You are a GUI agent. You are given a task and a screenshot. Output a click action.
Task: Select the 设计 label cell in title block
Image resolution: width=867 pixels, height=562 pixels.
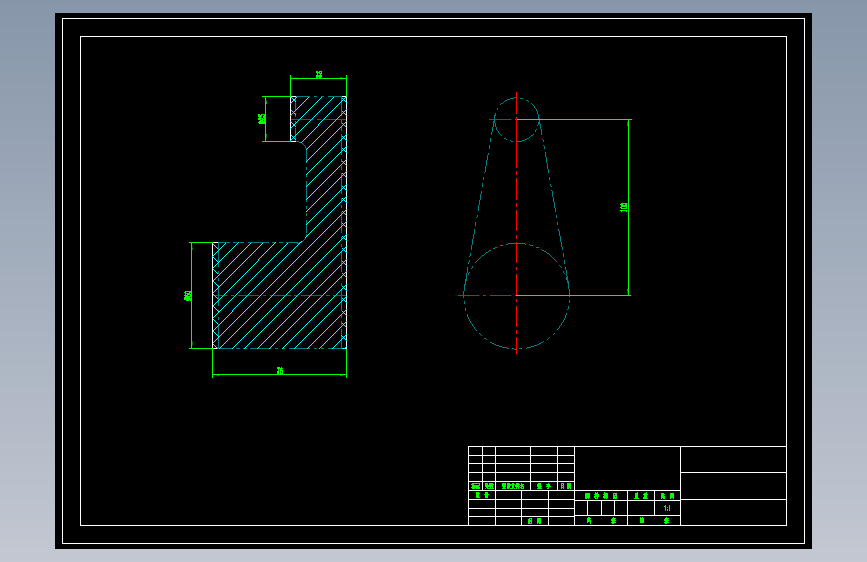(x=482, y=495)
